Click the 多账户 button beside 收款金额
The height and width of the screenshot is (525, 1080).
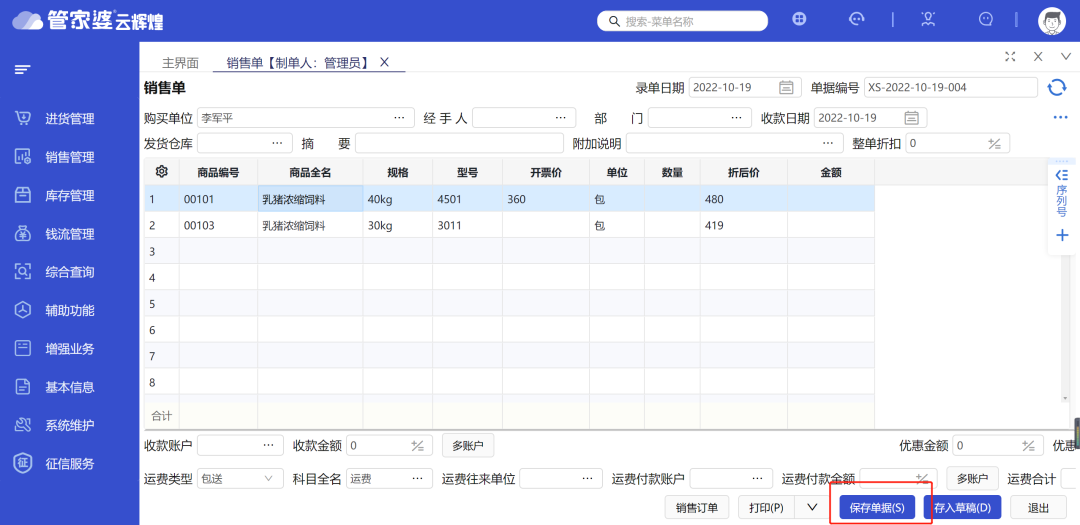click(x=467, y=446)
